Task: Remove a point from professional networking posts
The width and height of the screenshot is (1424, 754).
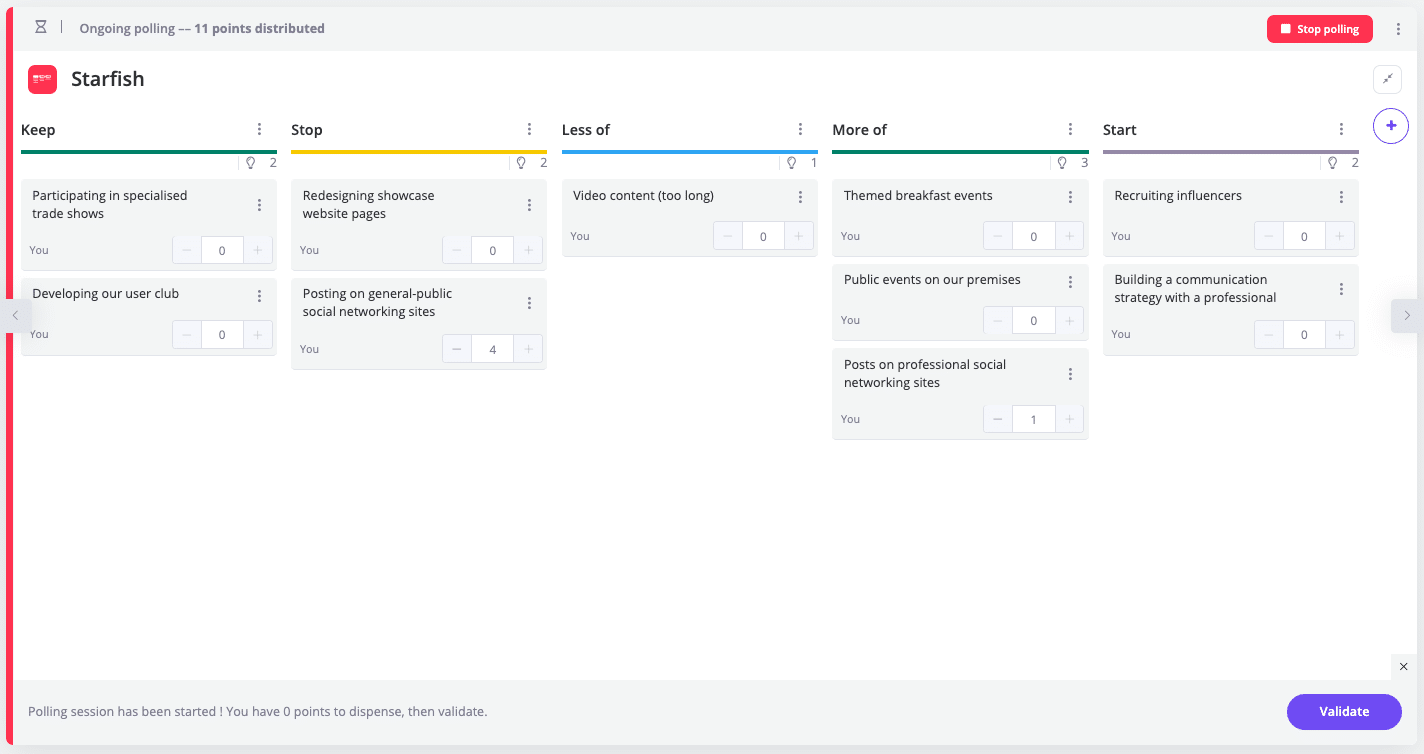Action: coord(998,420)
